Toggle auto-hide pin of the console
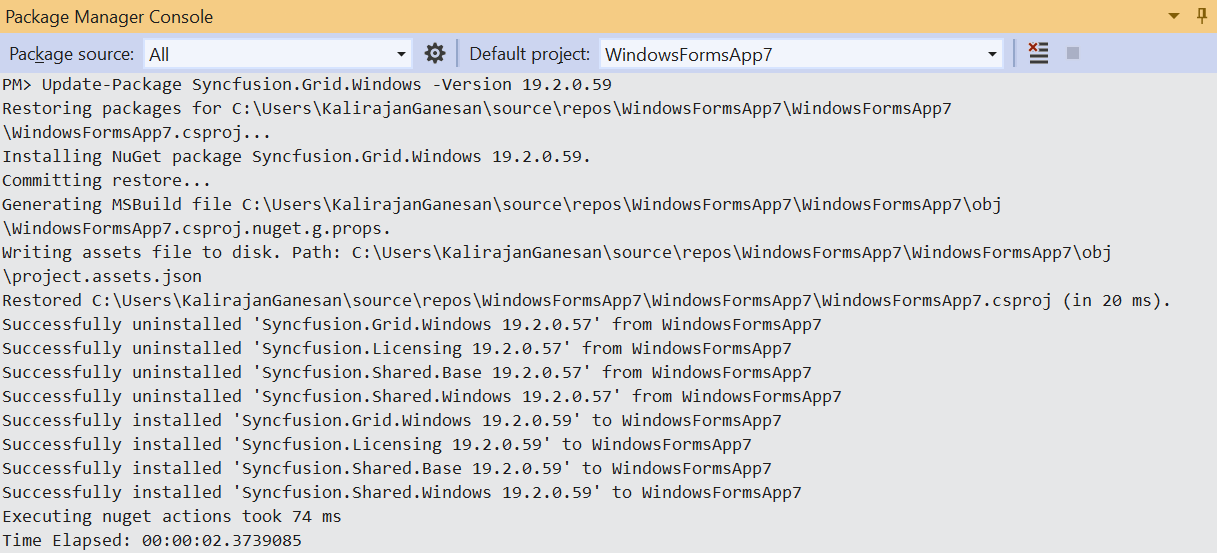Image resolution: width=1217 pixels, height=553 pixels. (x=1202, y=17)
